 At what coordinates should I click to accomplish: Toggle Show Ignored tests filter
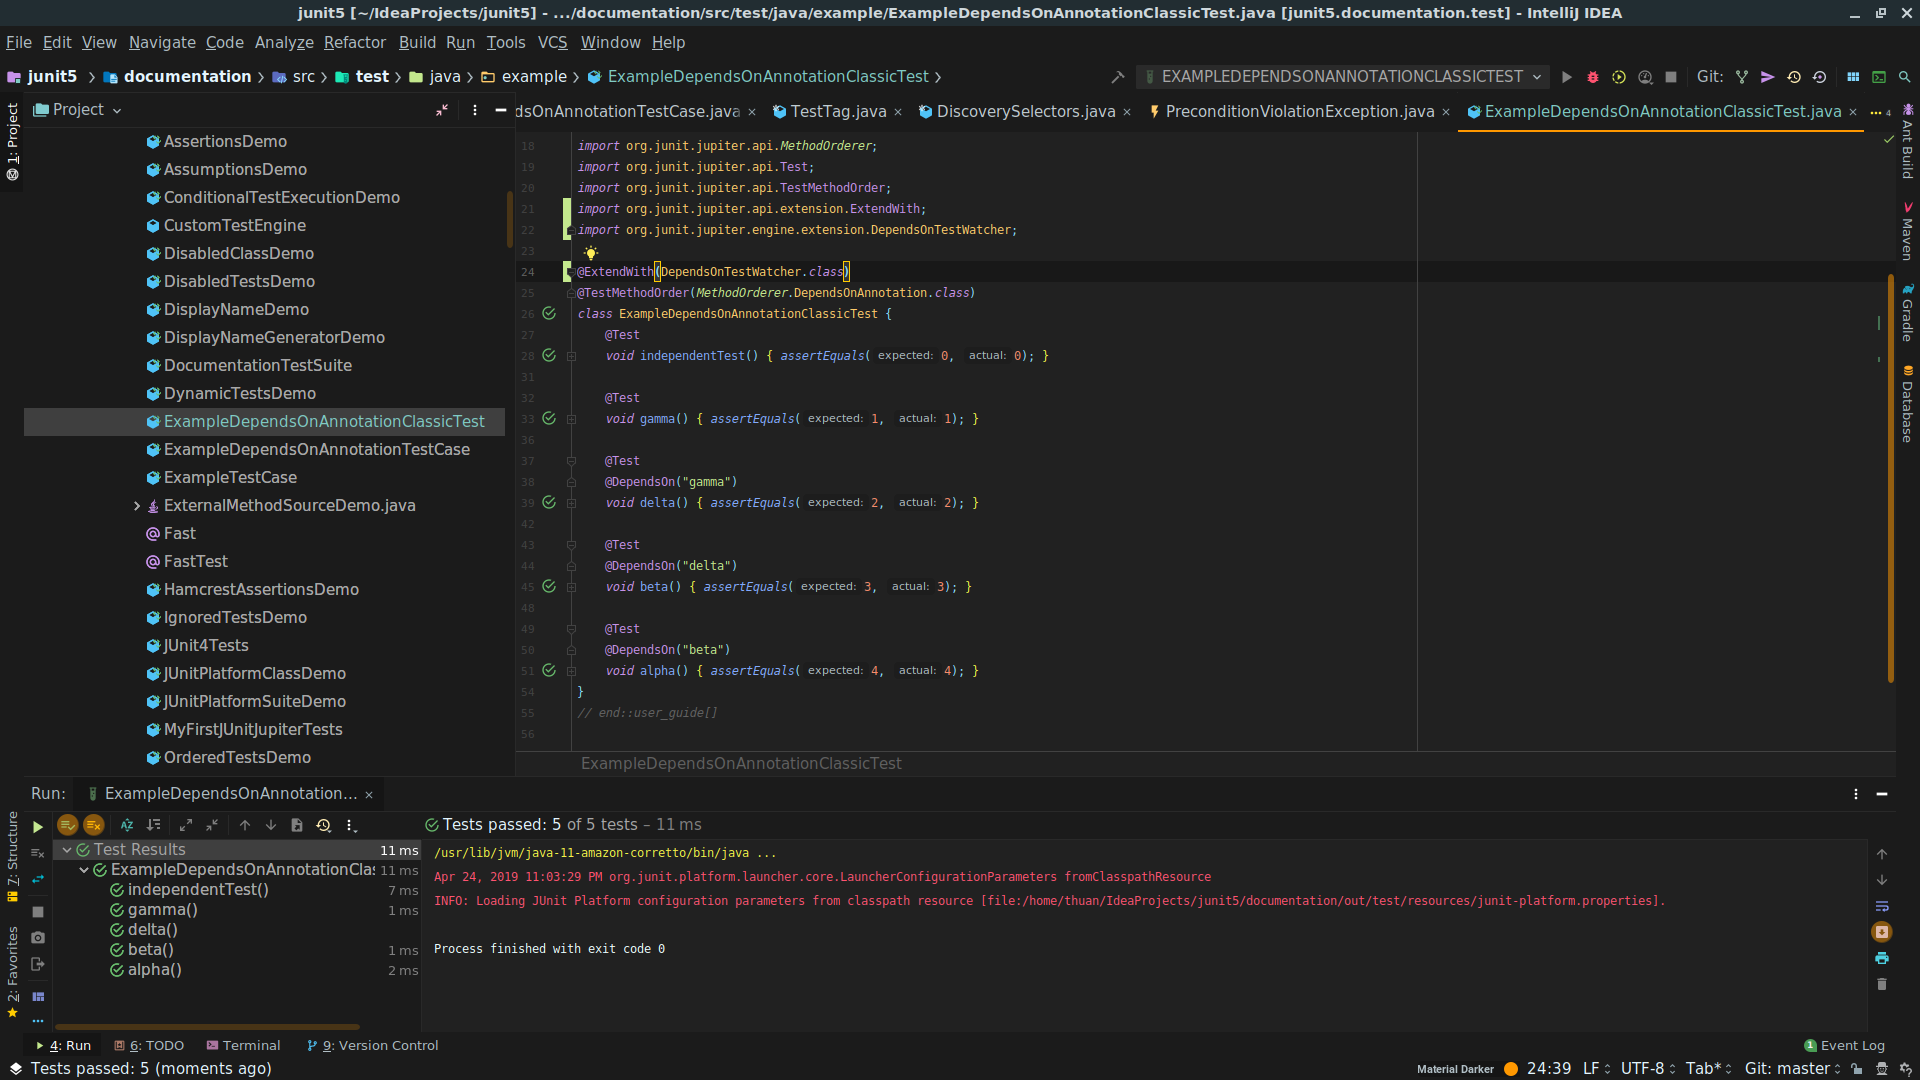(94, 825)
